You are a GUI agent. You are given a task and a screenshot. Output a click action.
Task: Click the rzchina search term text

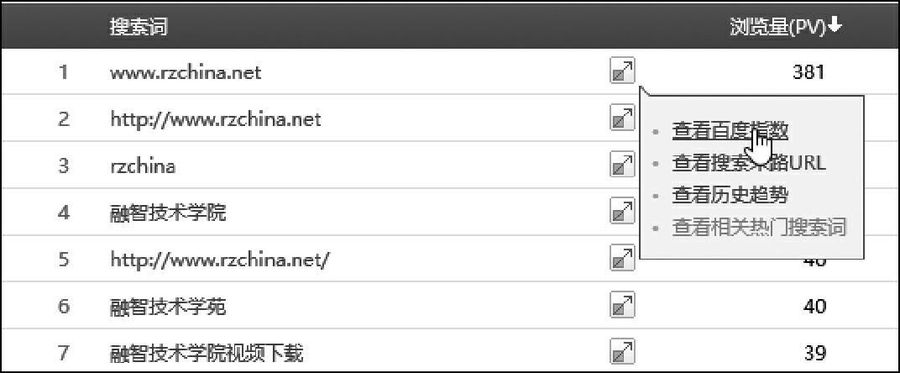coord(142,166)
